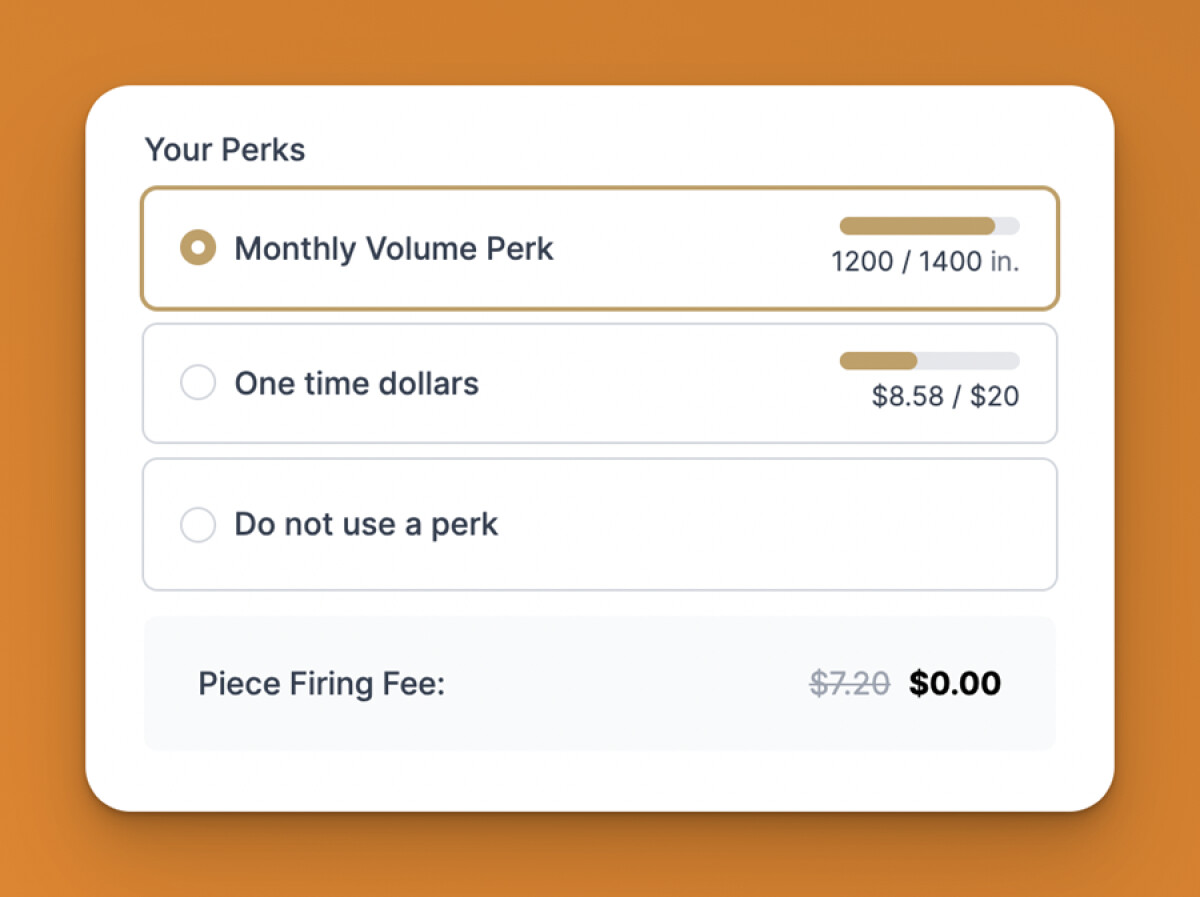Select the Monthly Volume Perk radio button

tap(198, 248)
